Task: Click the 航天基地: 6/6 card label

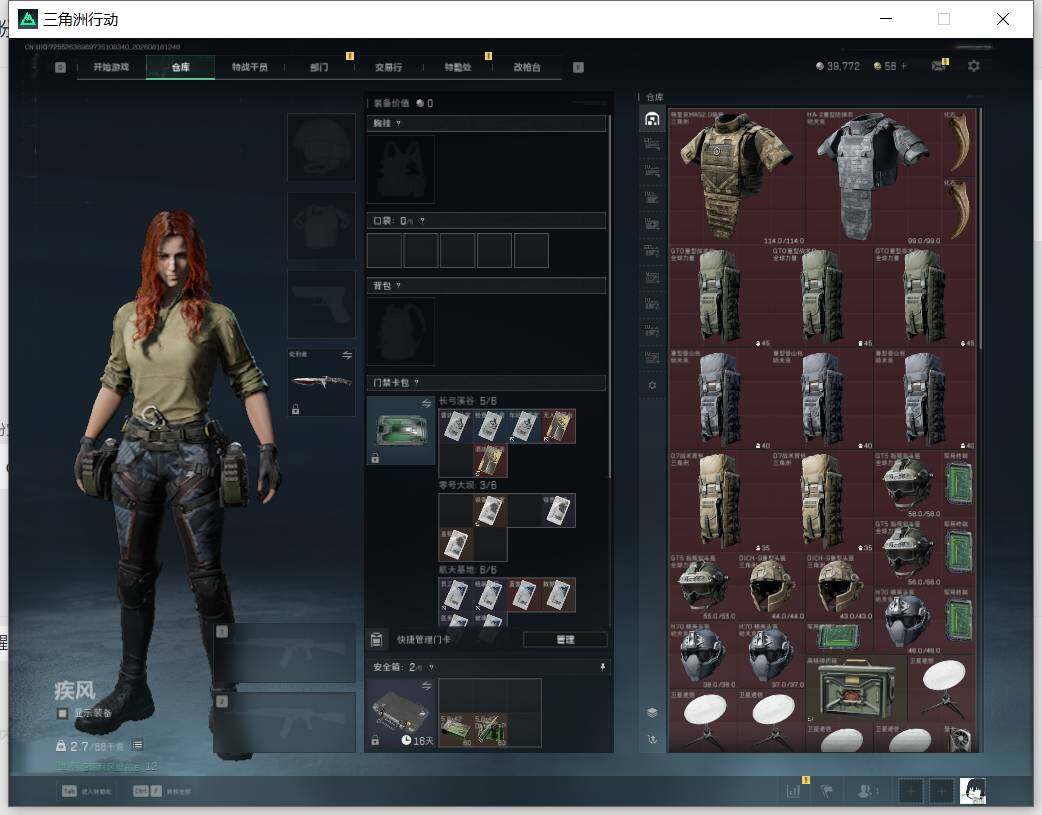Action: (468, 570)
